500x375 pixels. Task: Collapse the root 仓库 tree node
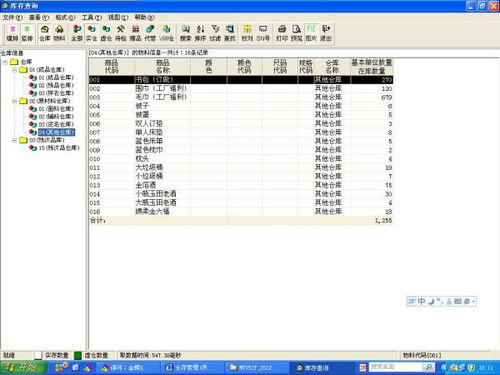5,62
